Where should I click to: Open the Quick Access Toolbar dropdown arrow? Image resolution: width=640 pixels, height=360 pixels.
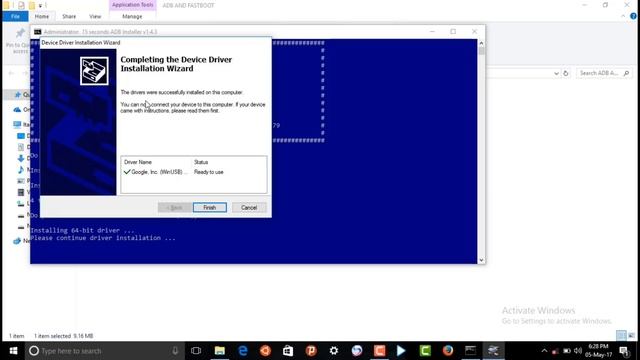tap(40, 6)
